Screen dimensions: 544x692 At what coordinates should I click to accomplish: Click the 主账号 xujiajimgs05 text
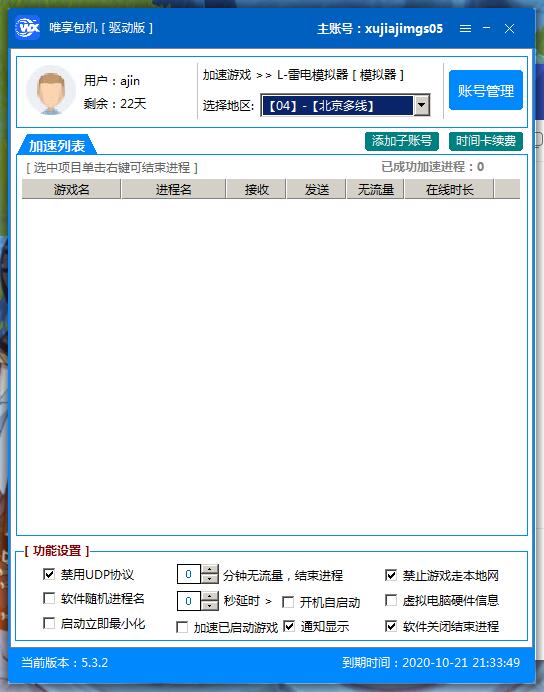click(380, 29)
